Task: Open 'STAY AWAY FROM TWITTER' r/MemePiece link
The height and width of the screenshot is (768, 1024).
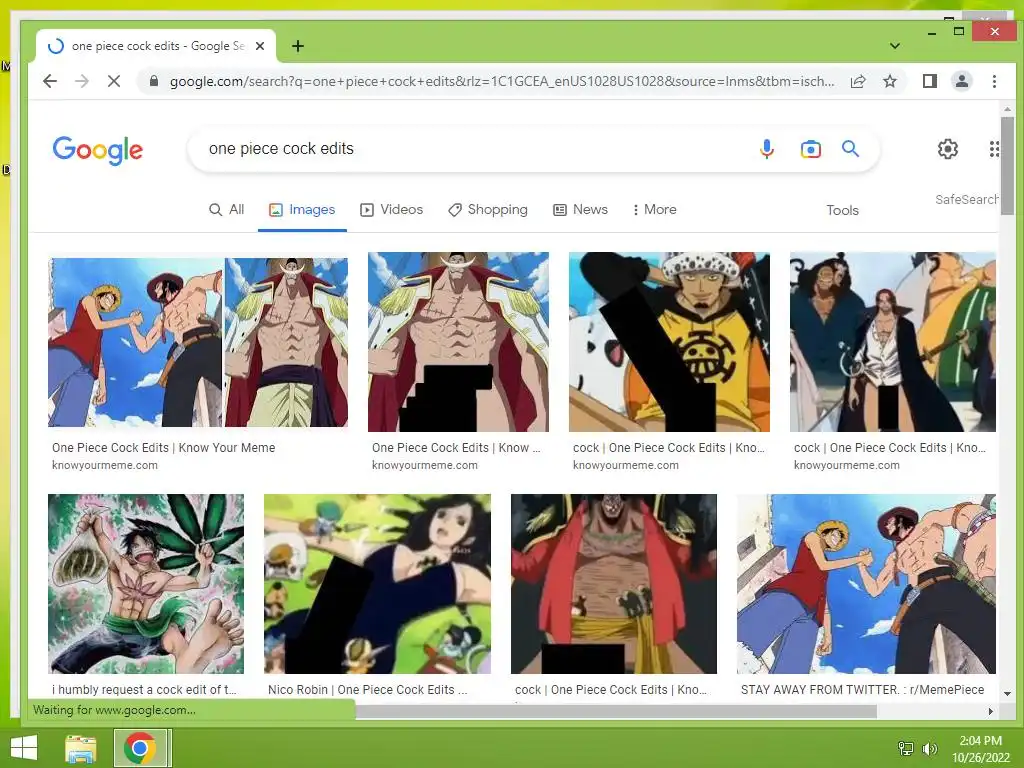Action: point(862,690)
